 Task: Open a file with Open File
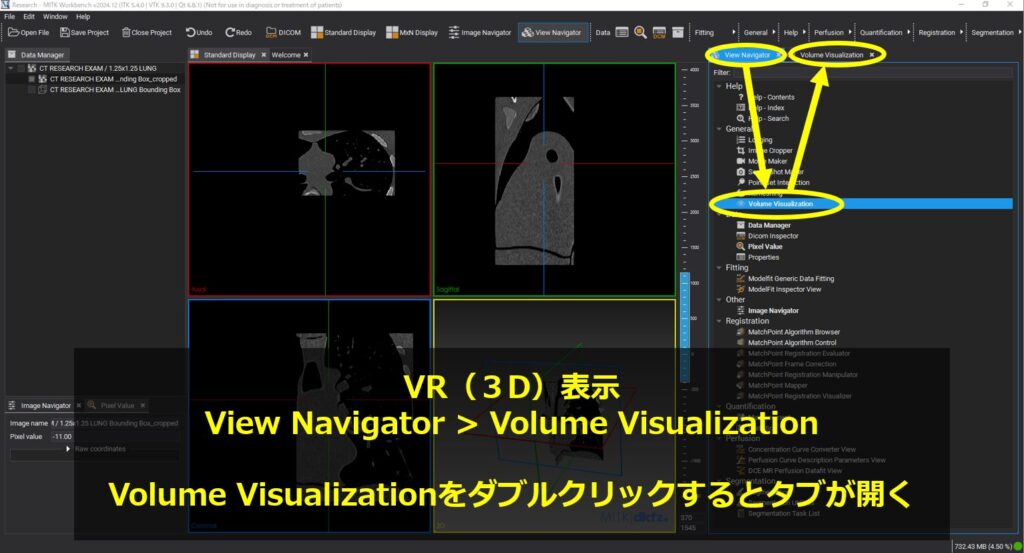pyautogui.click(x=29, y=33)
